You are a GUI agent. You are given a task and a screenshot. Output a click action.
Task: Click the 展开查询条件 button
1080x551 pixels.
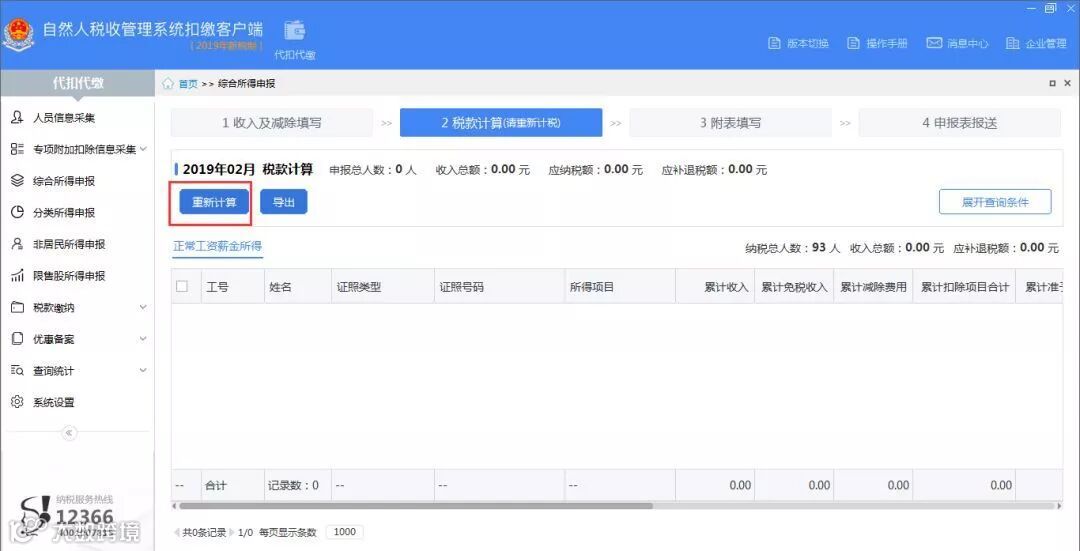995,202
